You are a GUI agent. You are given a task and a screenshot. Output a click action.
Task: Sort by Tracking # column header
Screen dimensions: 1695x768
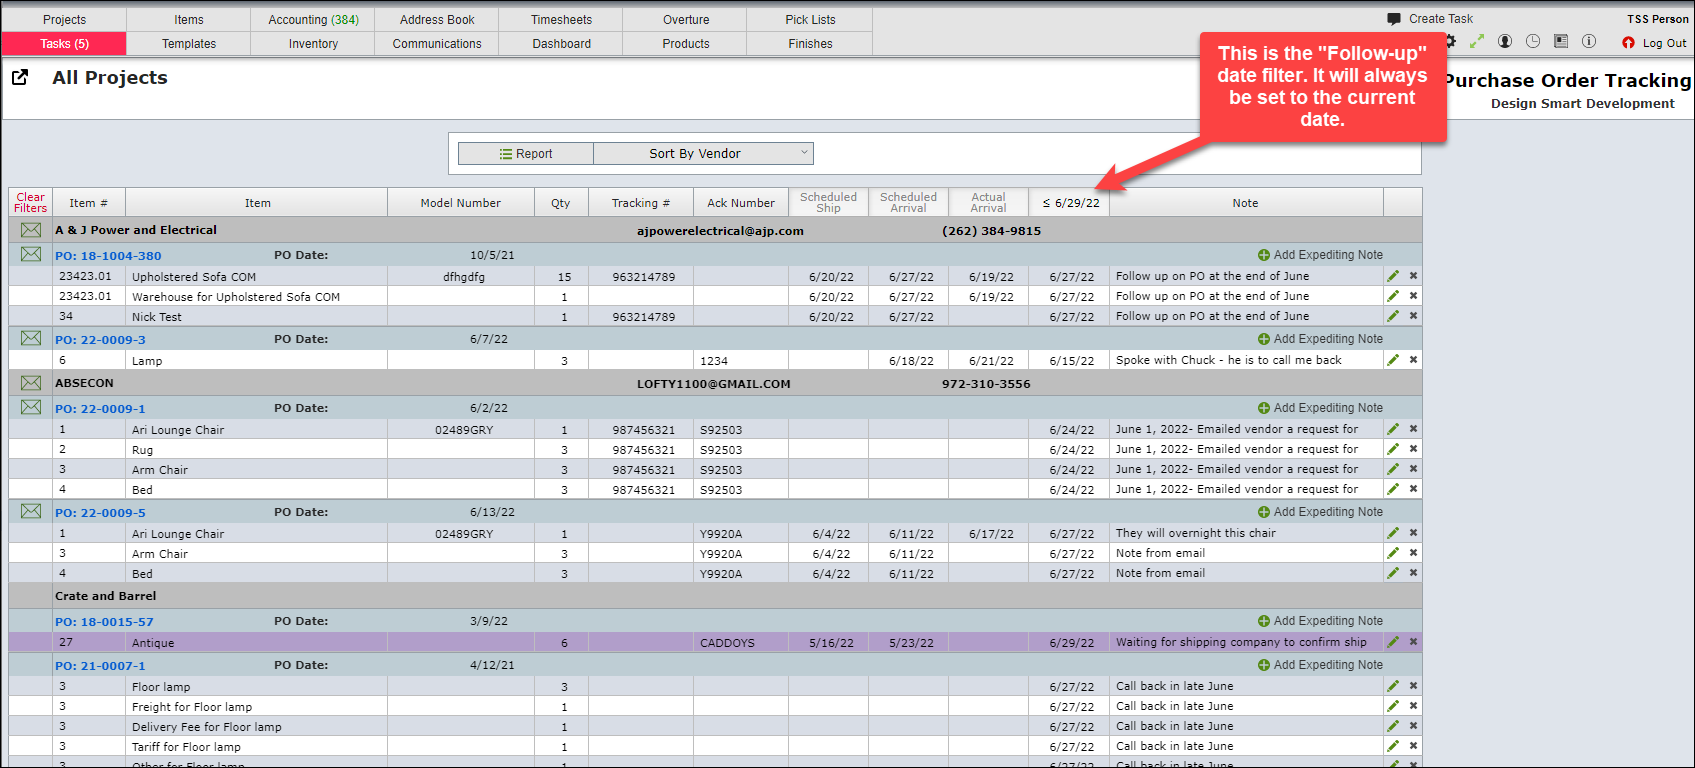[x=640, y=203]
